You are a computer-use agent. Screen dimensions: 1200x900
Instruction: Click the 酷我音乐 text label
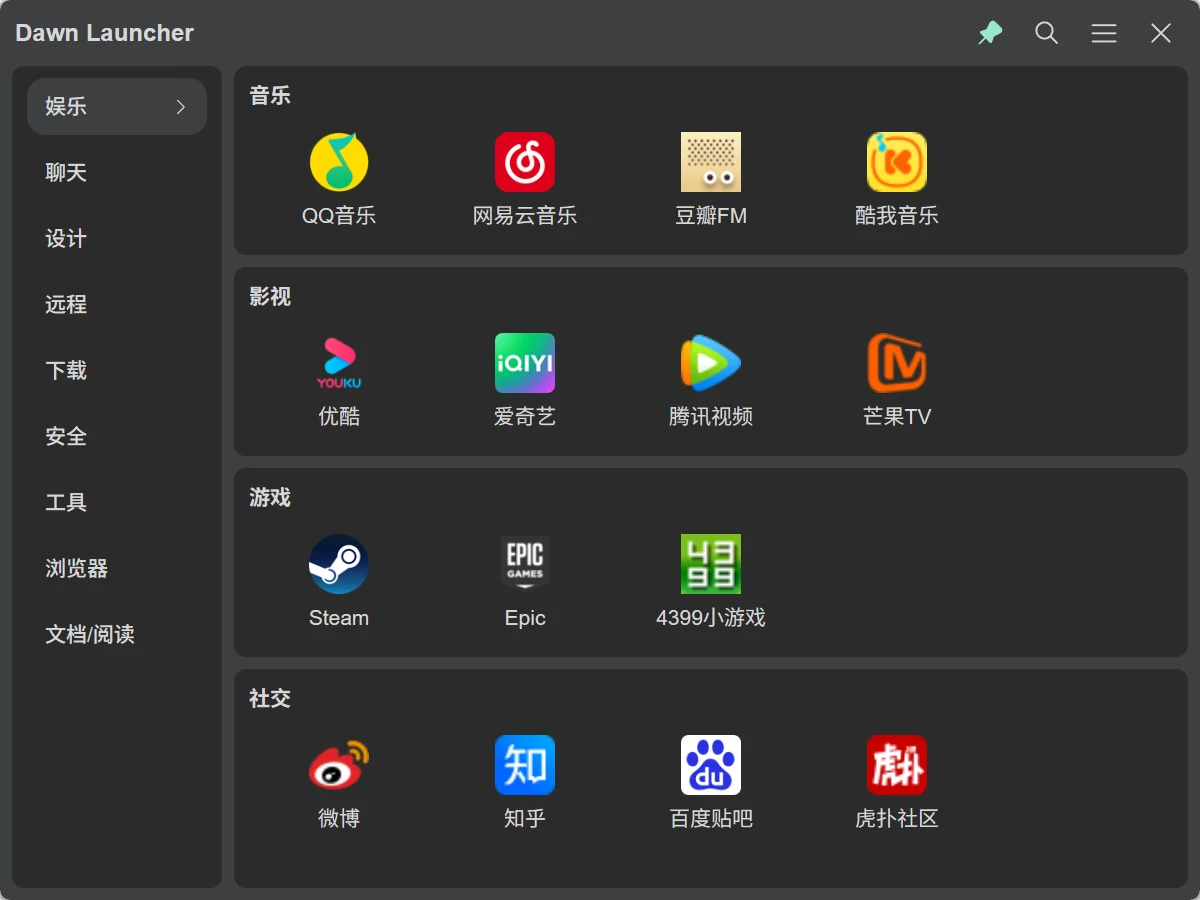point(897,216)
